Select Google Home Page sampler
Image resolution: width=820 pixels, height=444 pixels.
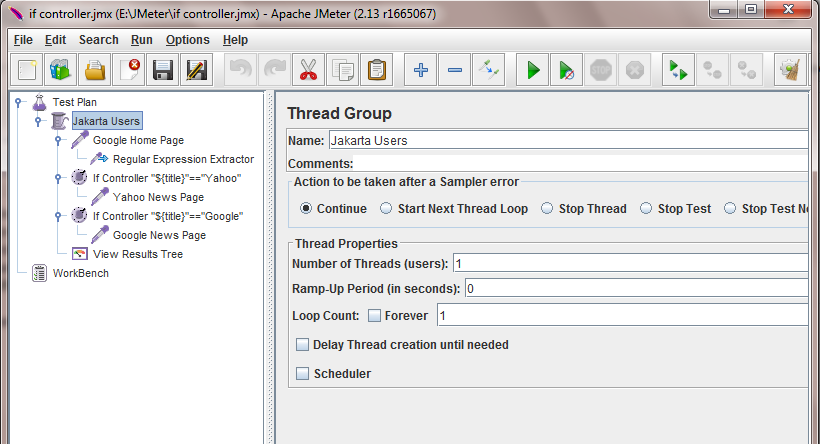pyautogui.click(x=138, y=140)
